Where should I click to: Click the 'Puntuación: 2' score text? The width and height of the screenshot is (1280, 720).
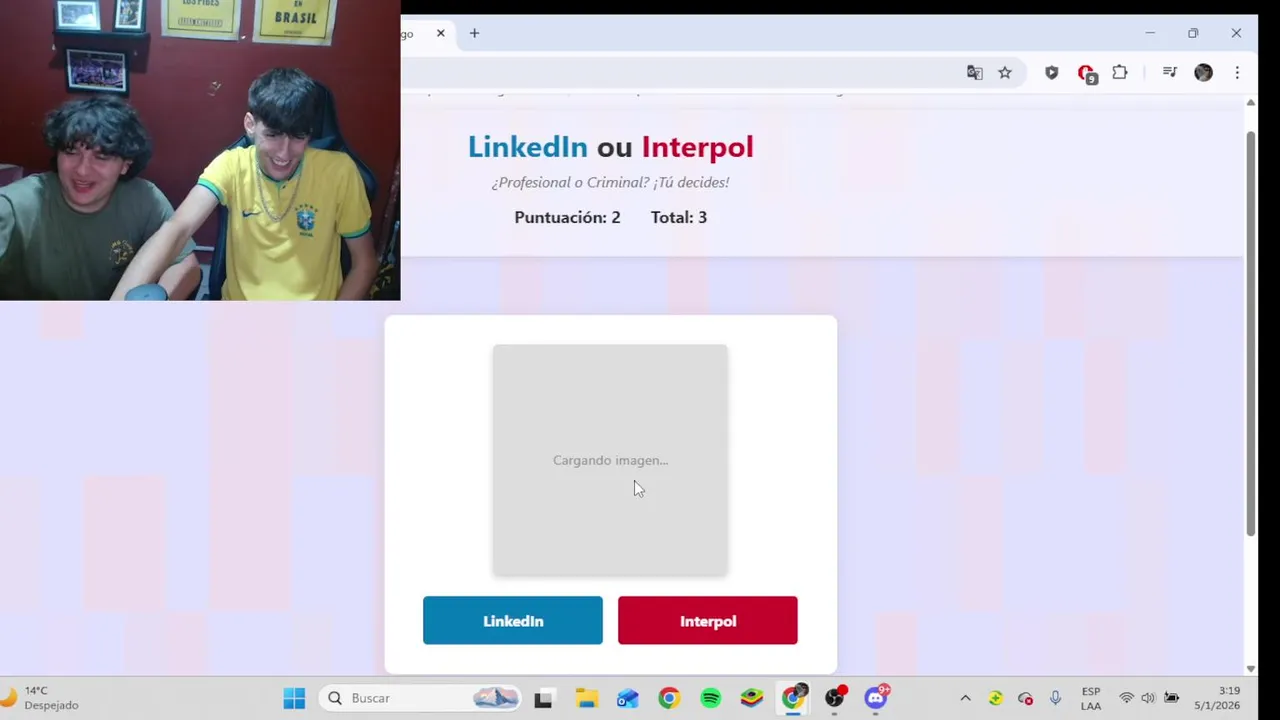coord(567,217)
